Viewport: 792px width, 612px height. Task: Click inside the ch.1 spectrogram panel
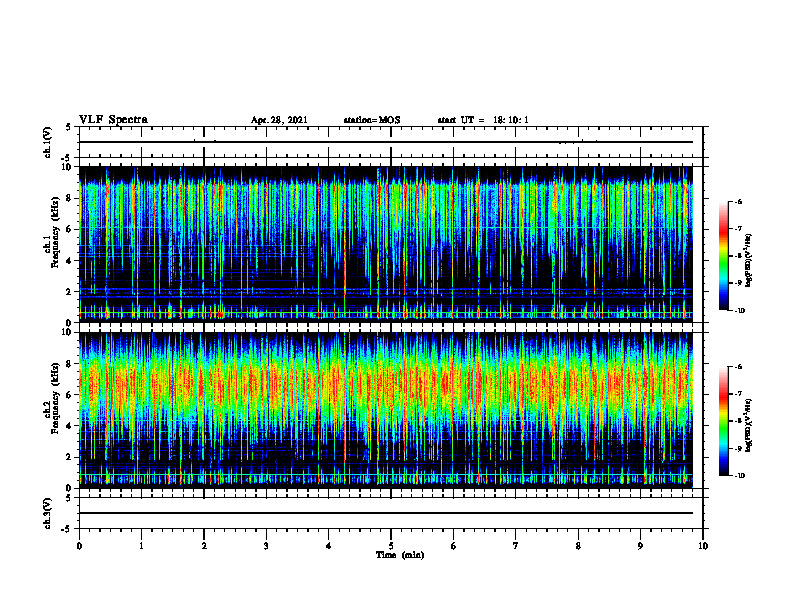click(386, 244)
